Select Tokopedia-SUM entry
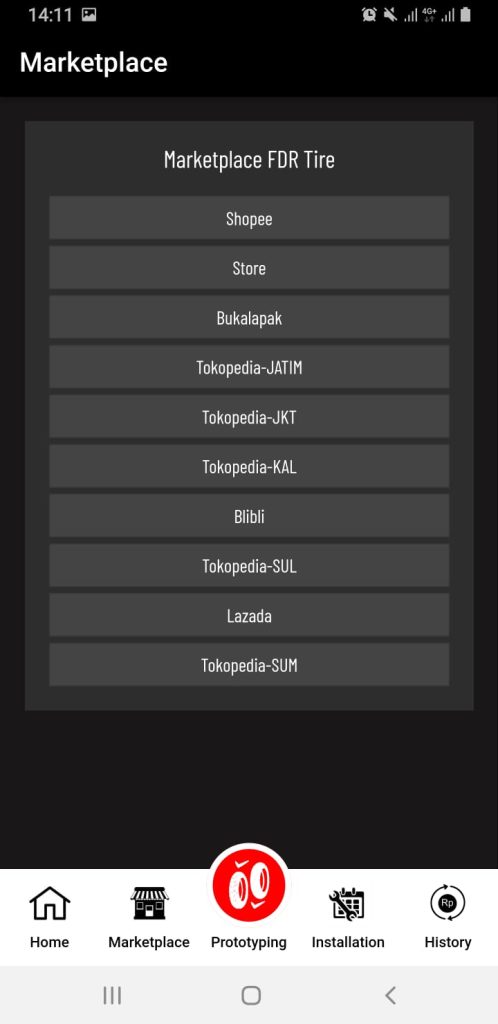 click(249, 665)
